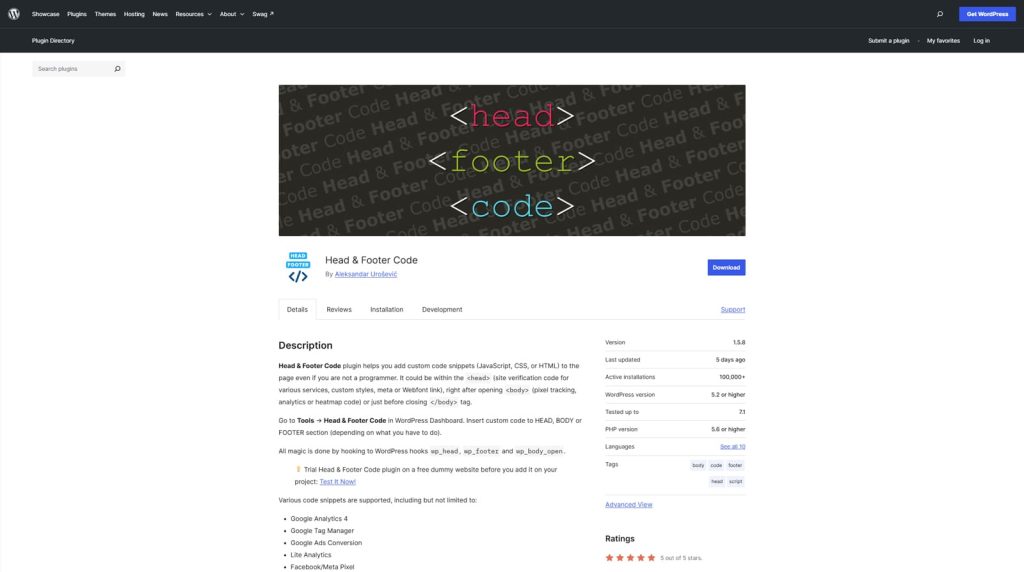Click the WordPress logo icon
This screenshot has width=1024, height=572.
point(14,14)
